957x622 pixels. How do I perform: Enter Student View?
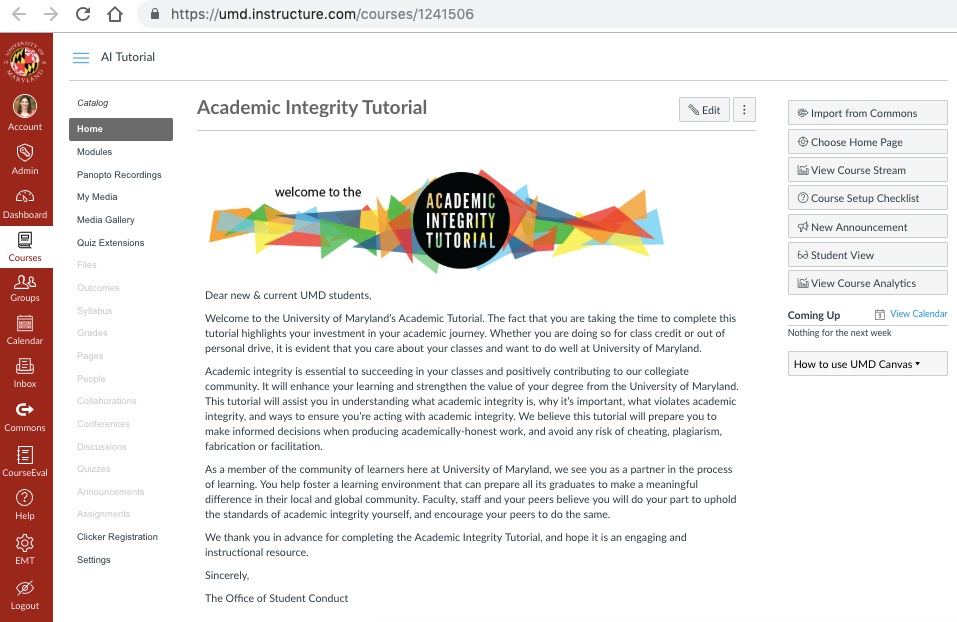pos(867,255)
